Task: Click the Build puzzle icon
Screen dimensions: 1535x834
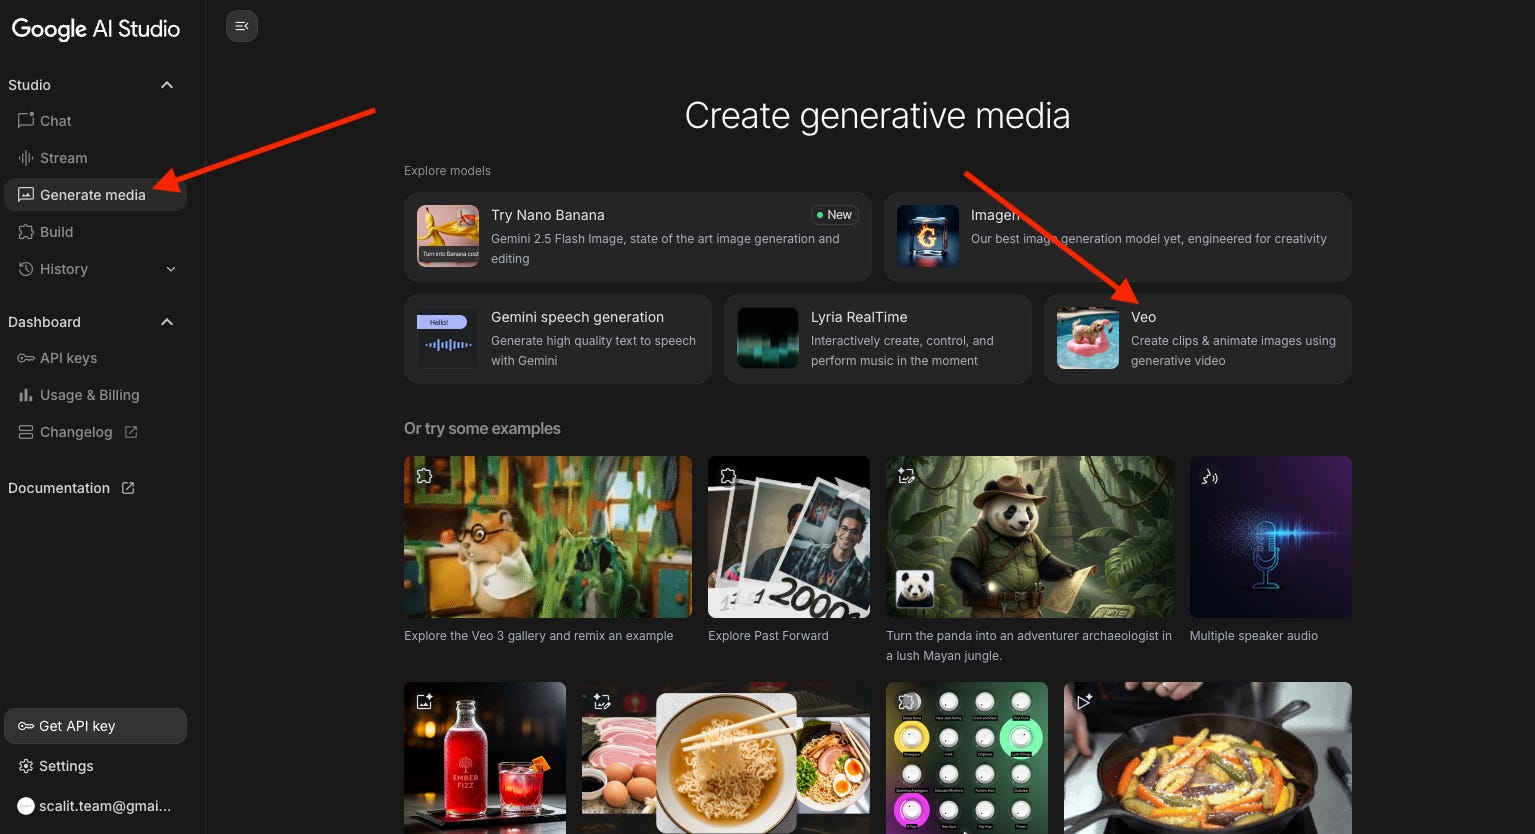Action: [26, 232]
